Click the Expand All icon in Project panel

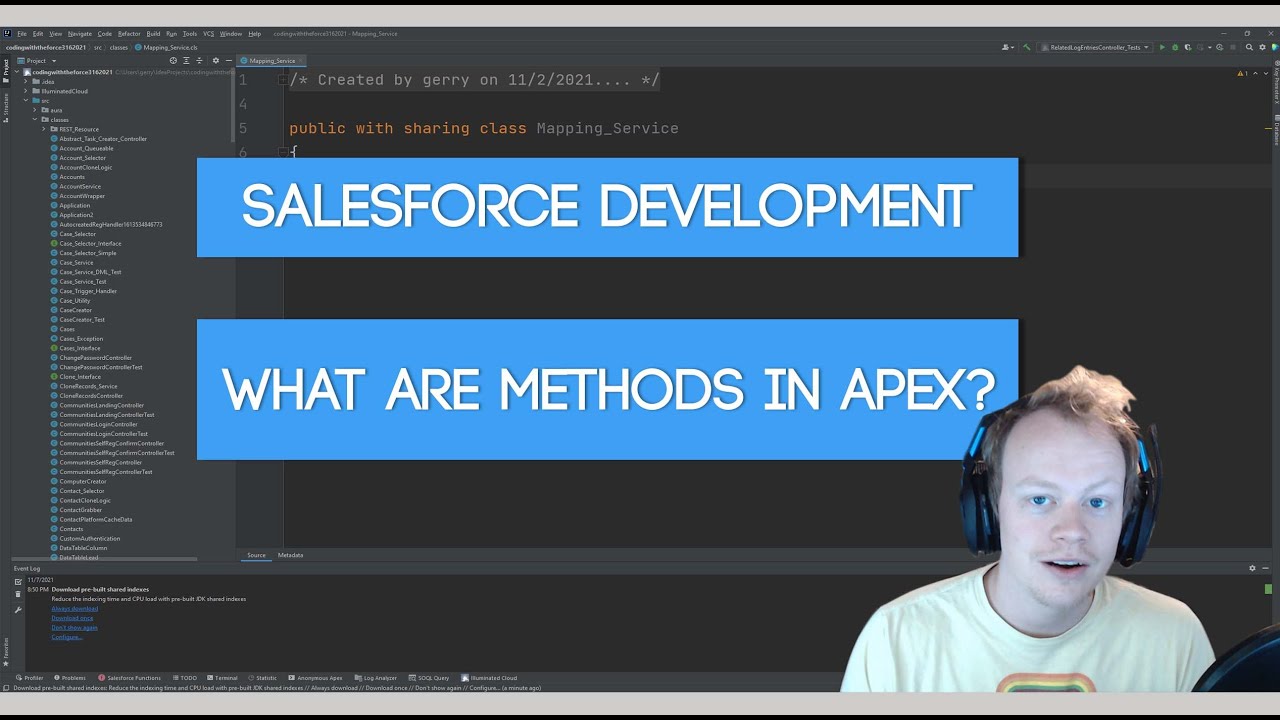pos(186,61)
